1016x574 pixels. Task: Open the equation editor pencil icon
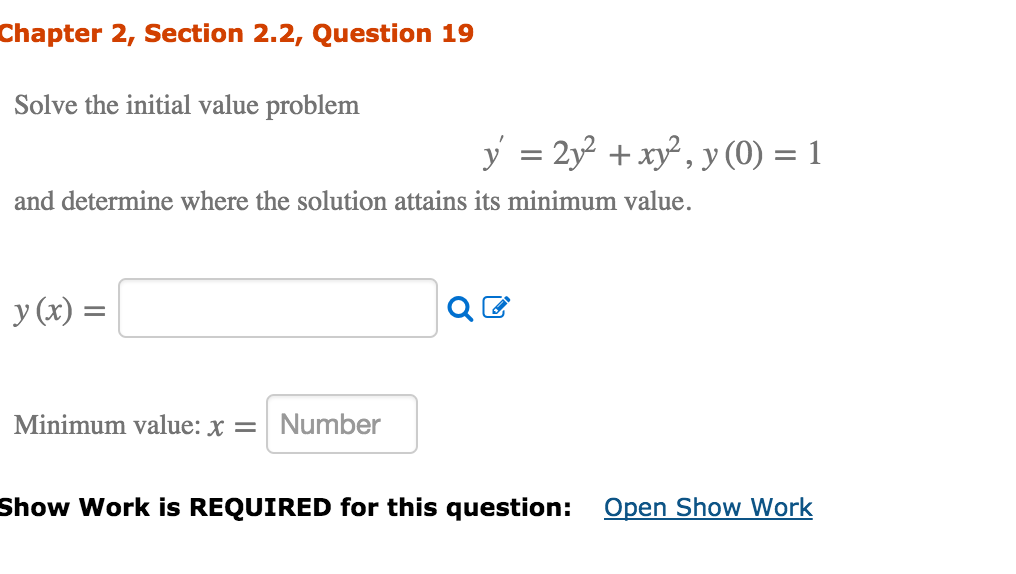(496, 307)
